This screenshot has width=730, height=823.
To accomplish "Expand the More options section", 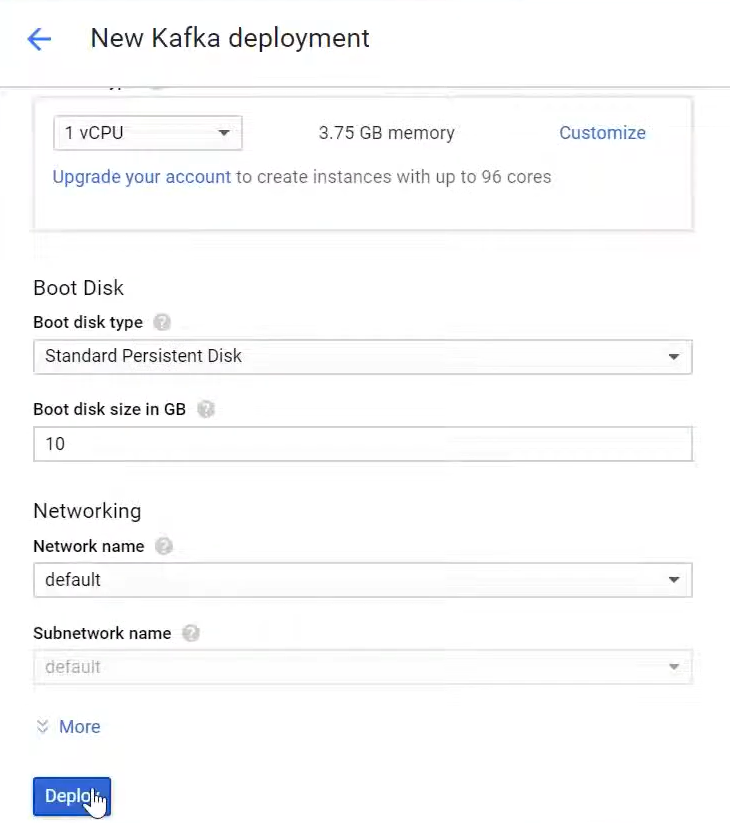I will pos(68,727).
